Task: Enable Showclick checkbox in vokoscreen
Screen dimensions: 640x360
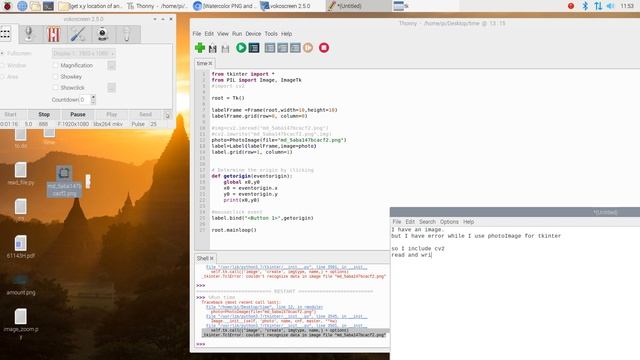Action: pos(56,88)
